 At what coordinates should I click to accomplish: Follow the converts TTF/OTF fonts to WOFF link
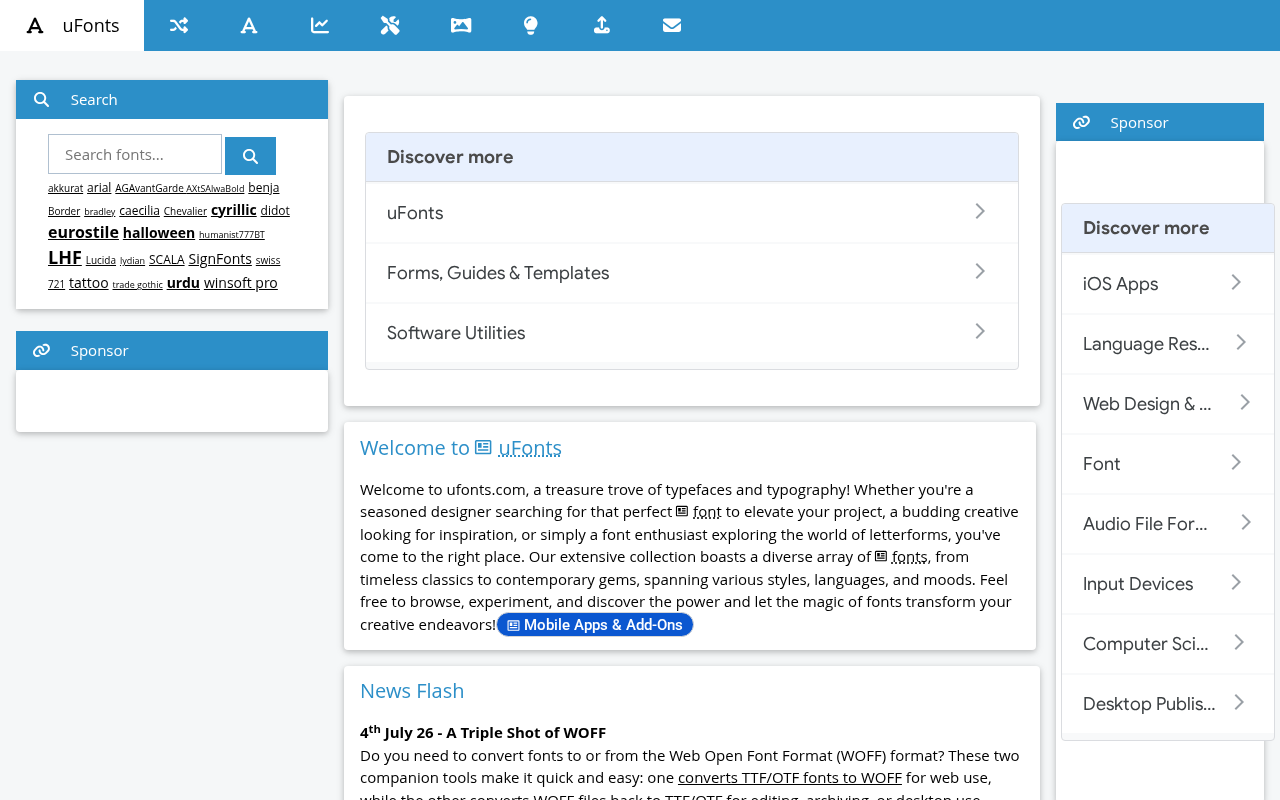(790, 777)
